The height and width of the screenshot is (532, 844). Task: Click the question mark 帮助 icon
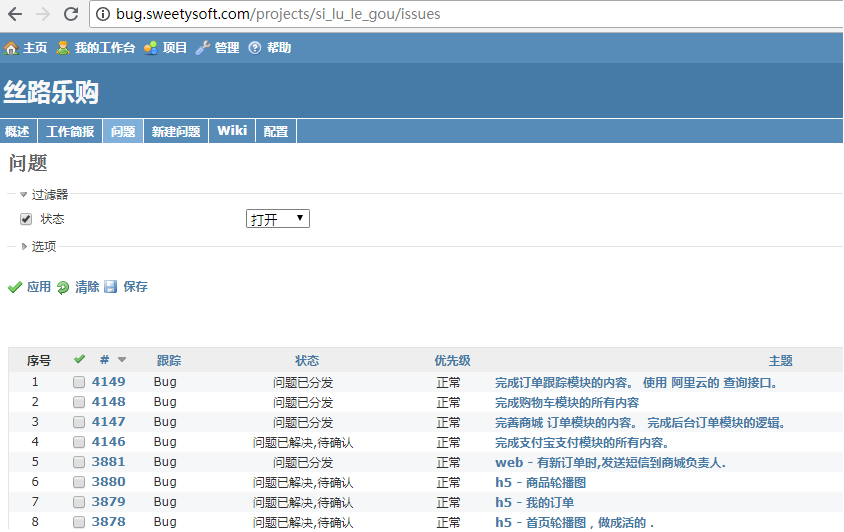(255, 48)
